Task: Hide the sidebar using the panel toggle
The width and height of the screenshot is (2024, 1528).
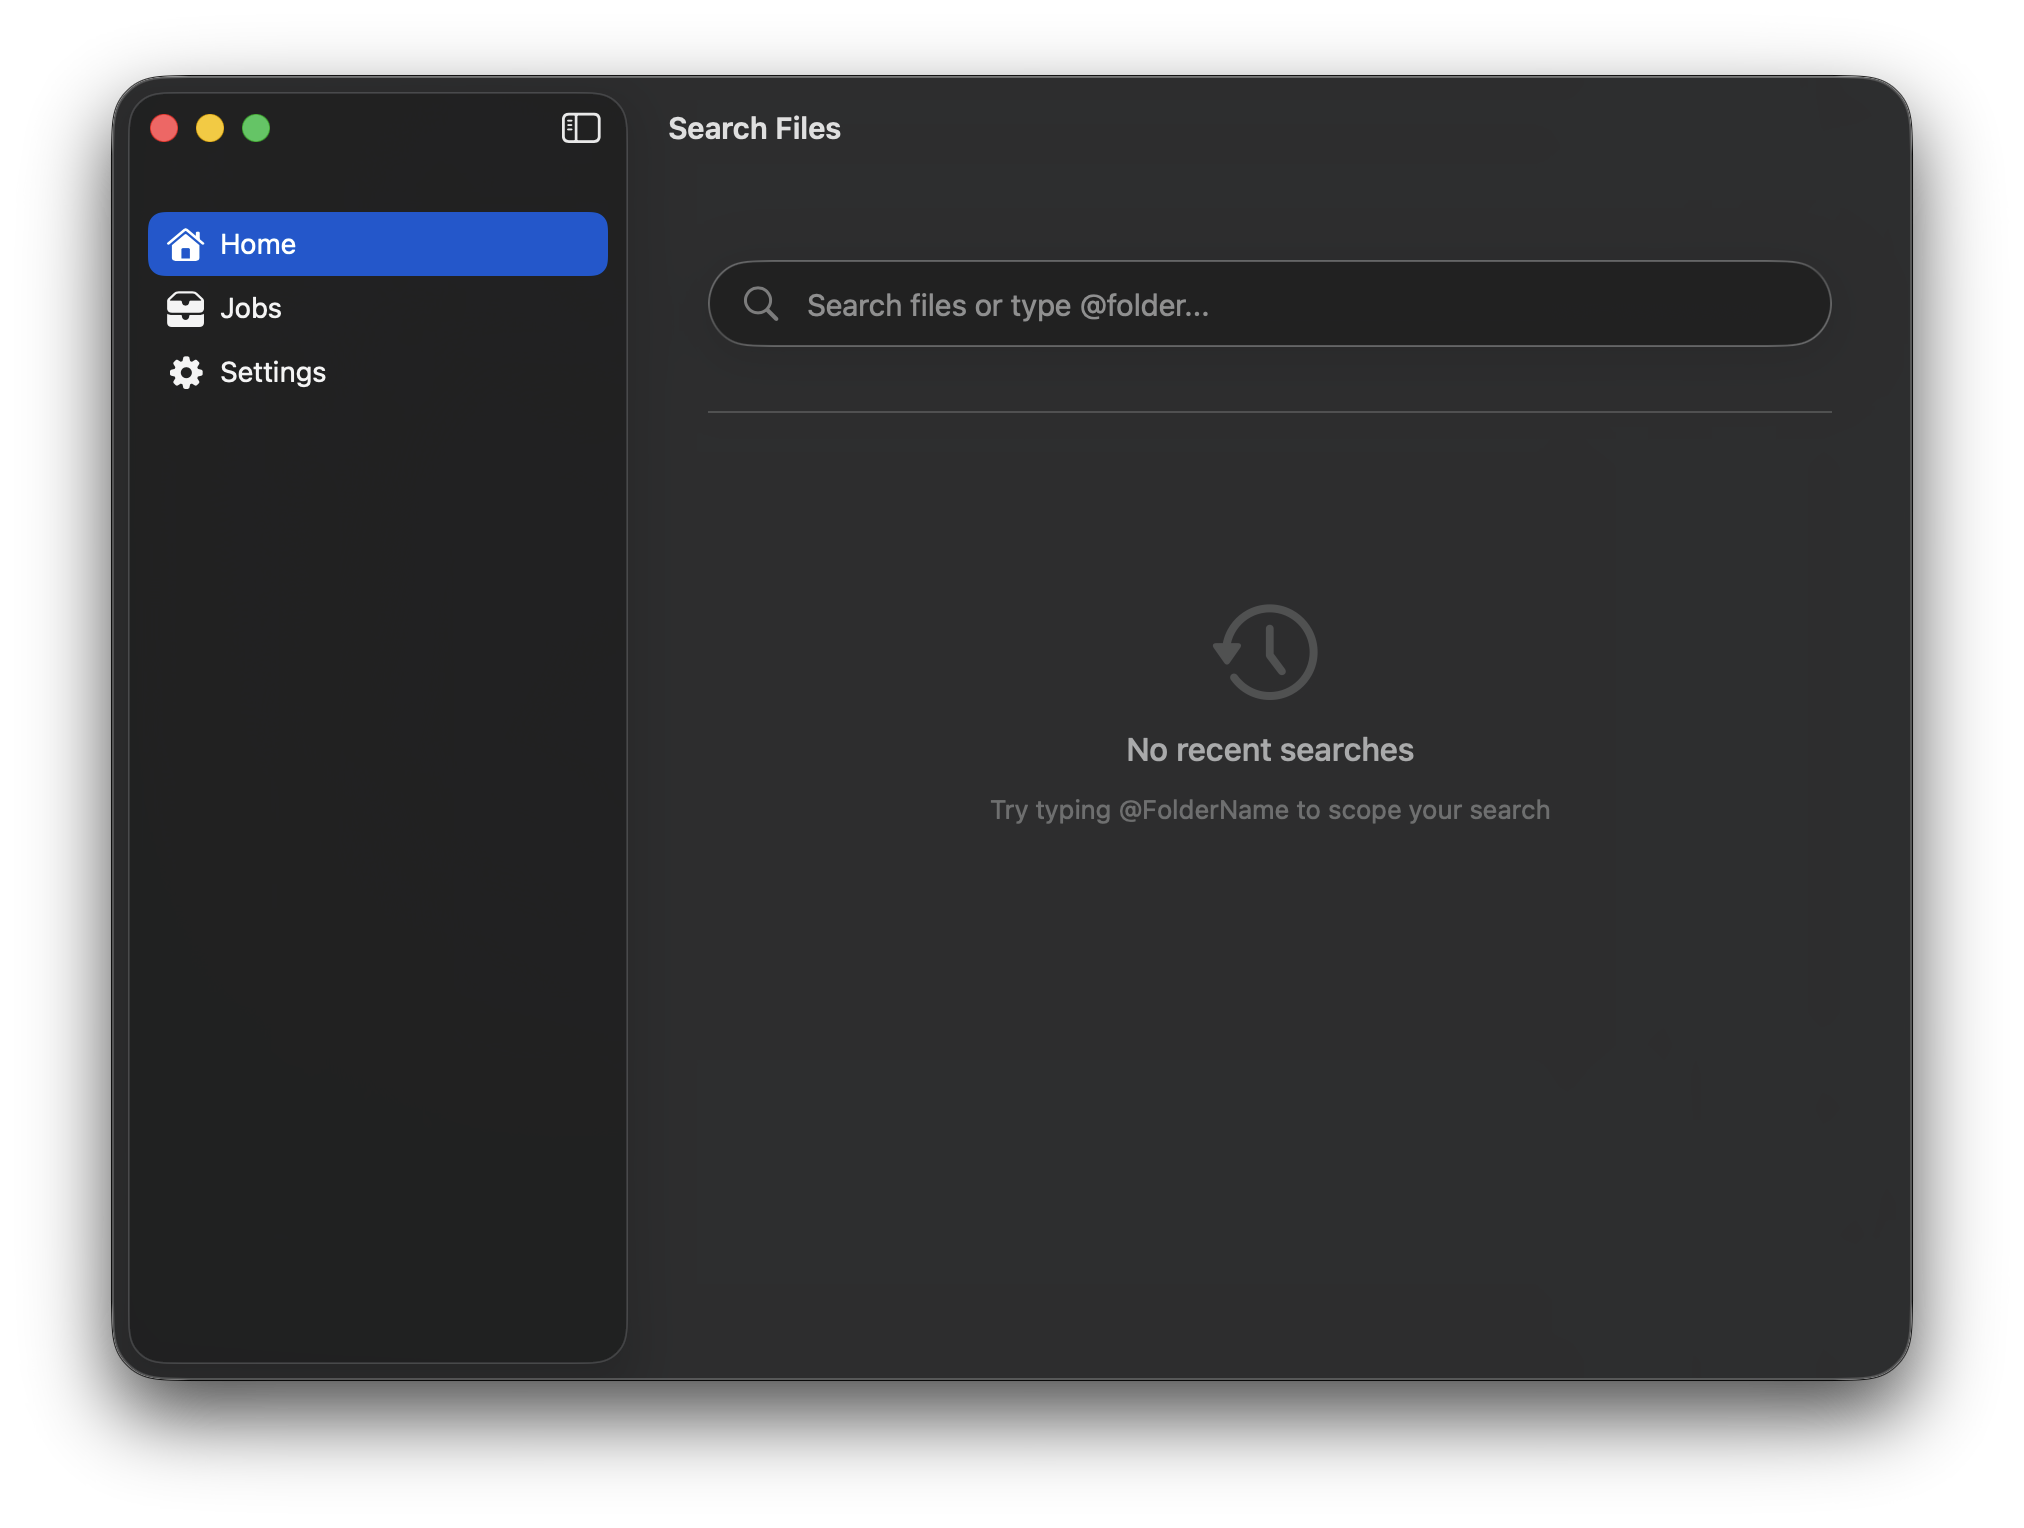Action: pyautogui.click(x=581, y=128)
